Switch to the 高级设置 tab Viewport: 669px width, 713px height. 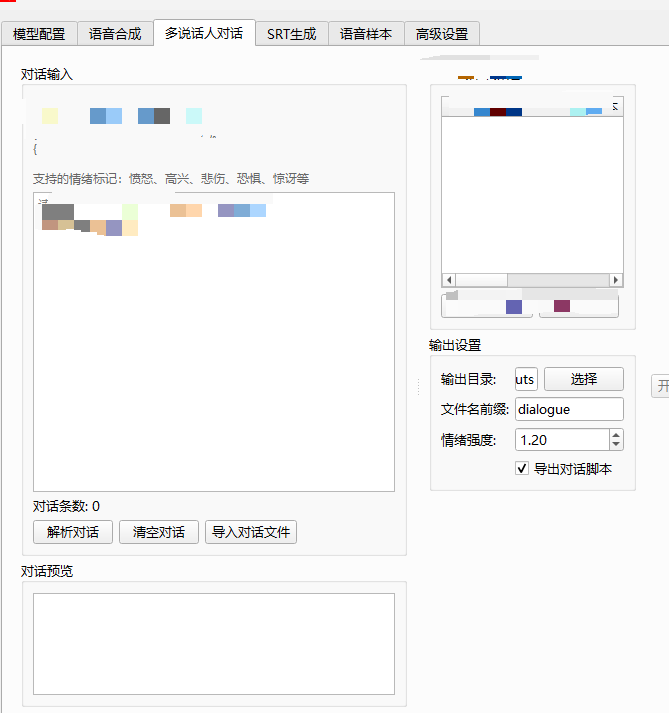click(442, 34)
